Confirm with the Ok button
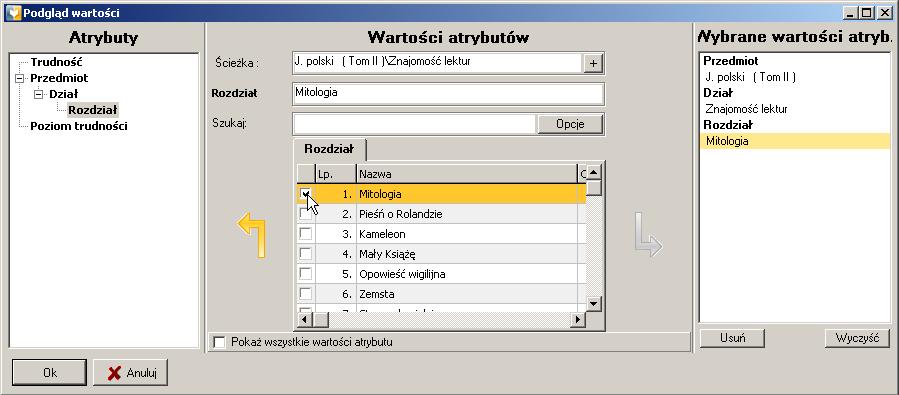 50,373
